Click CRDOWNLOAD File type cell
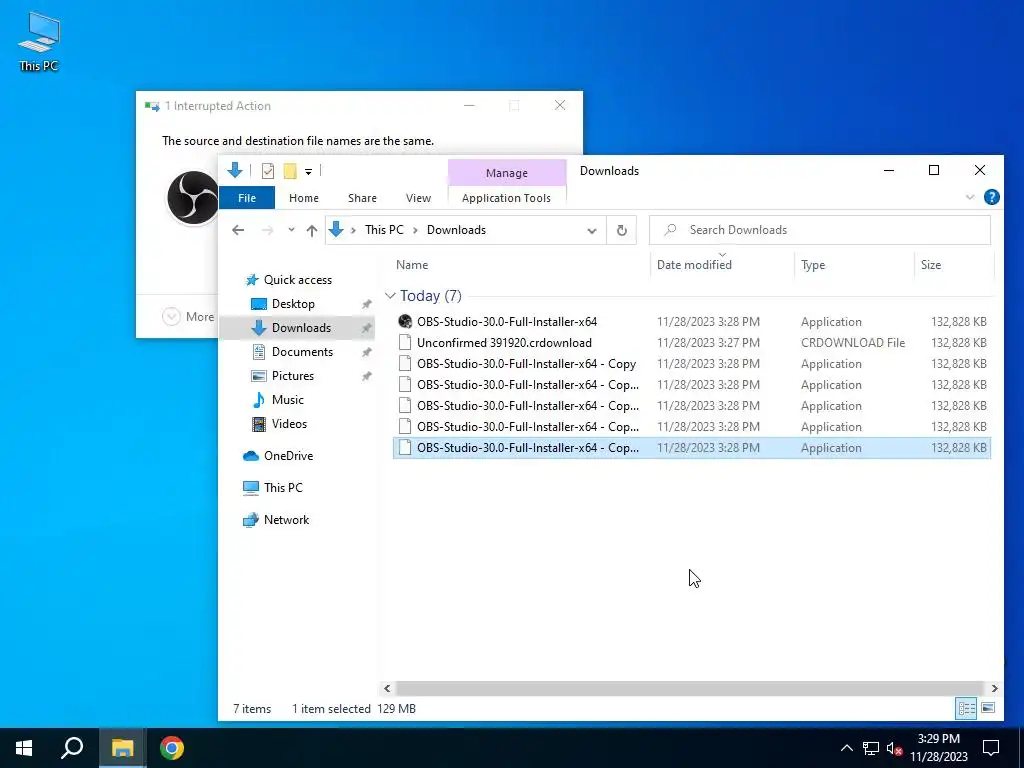Screen dimensions: 1024x768 [x=853, y=343]
